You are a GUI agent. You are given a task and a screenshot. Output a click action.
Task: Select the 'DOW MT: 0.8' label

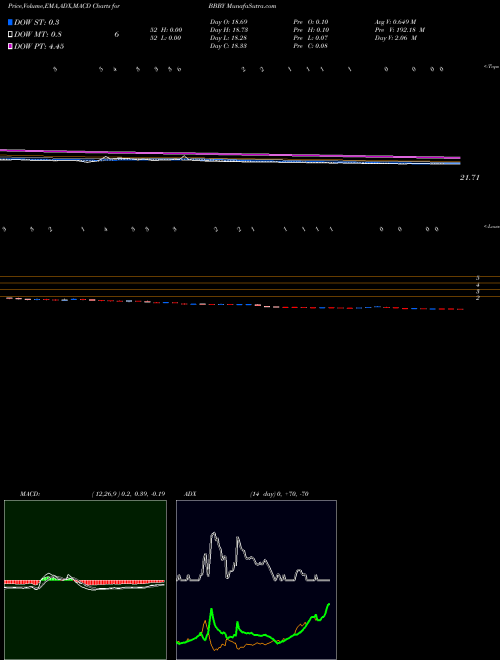pos(36,34)
